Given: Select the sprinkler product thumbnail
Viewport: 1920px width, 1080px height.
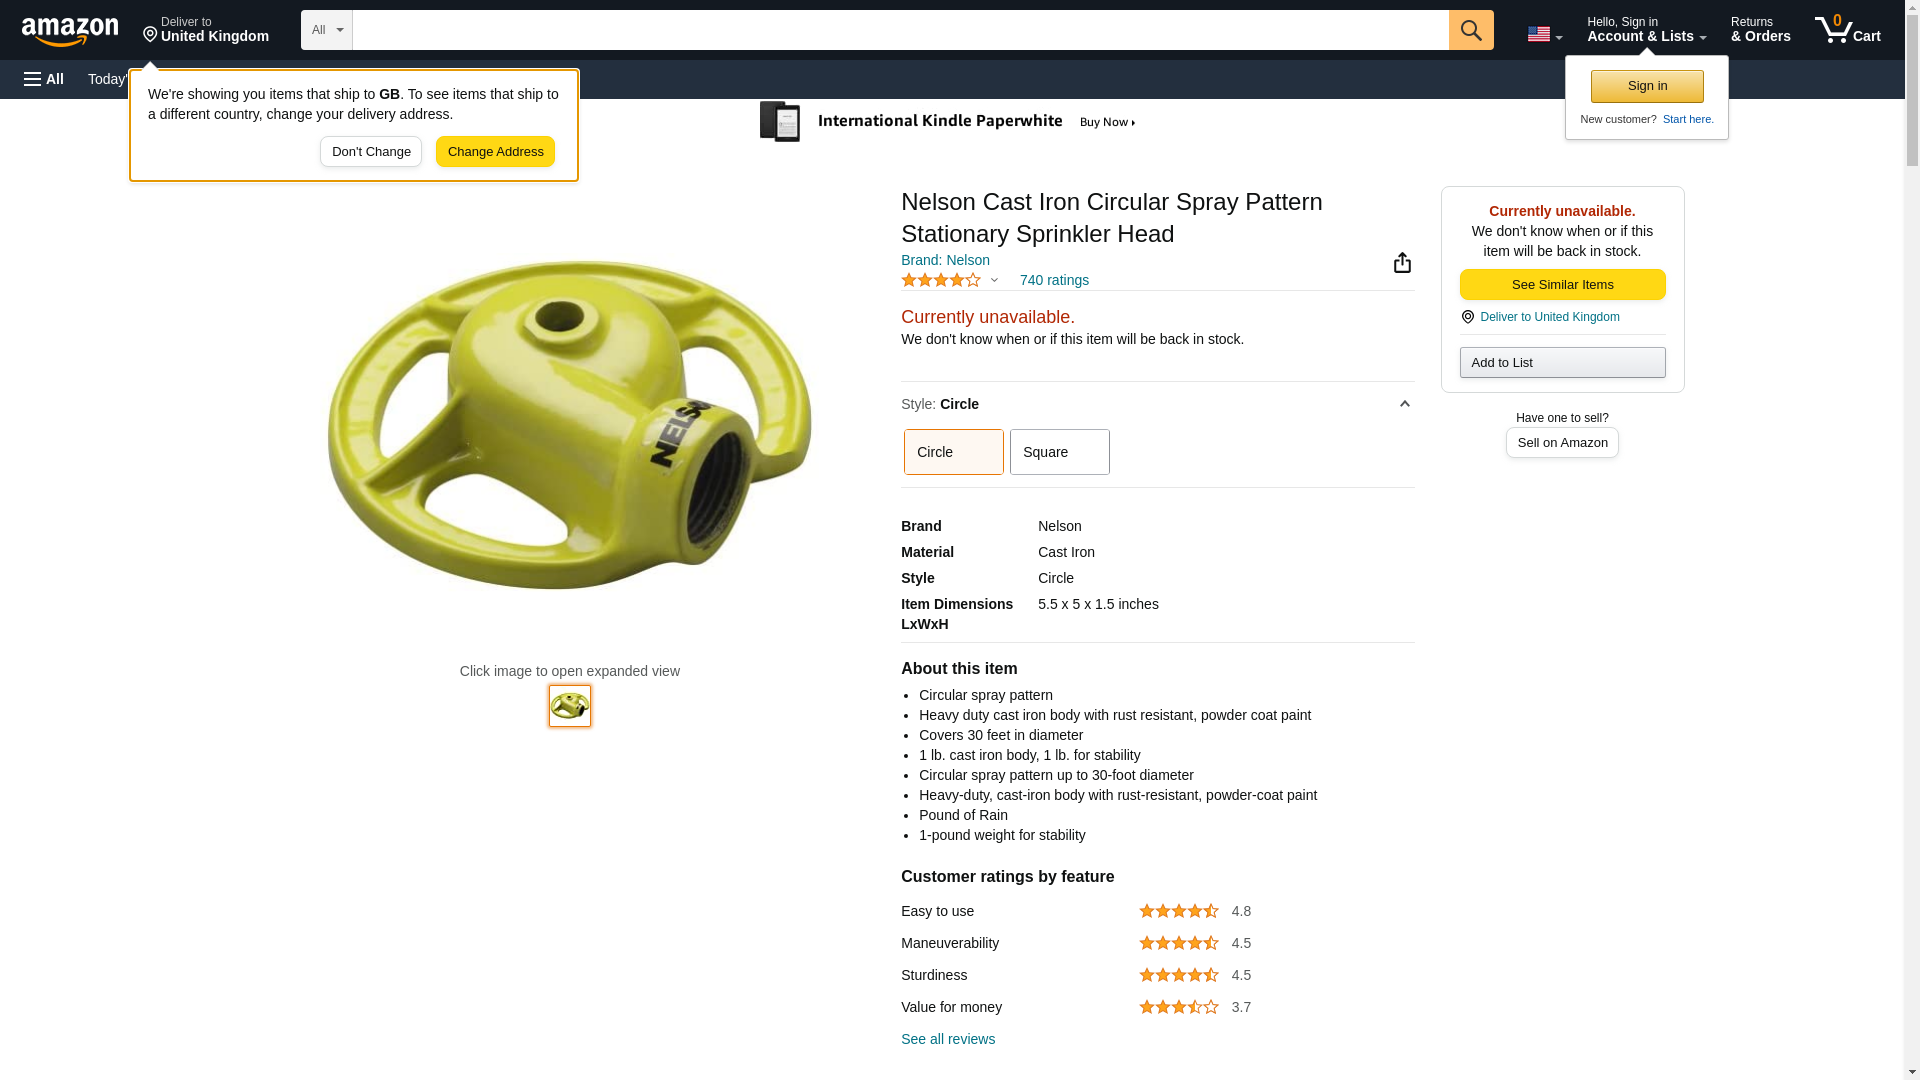Looking at the screenshot, I should [570, 706].
